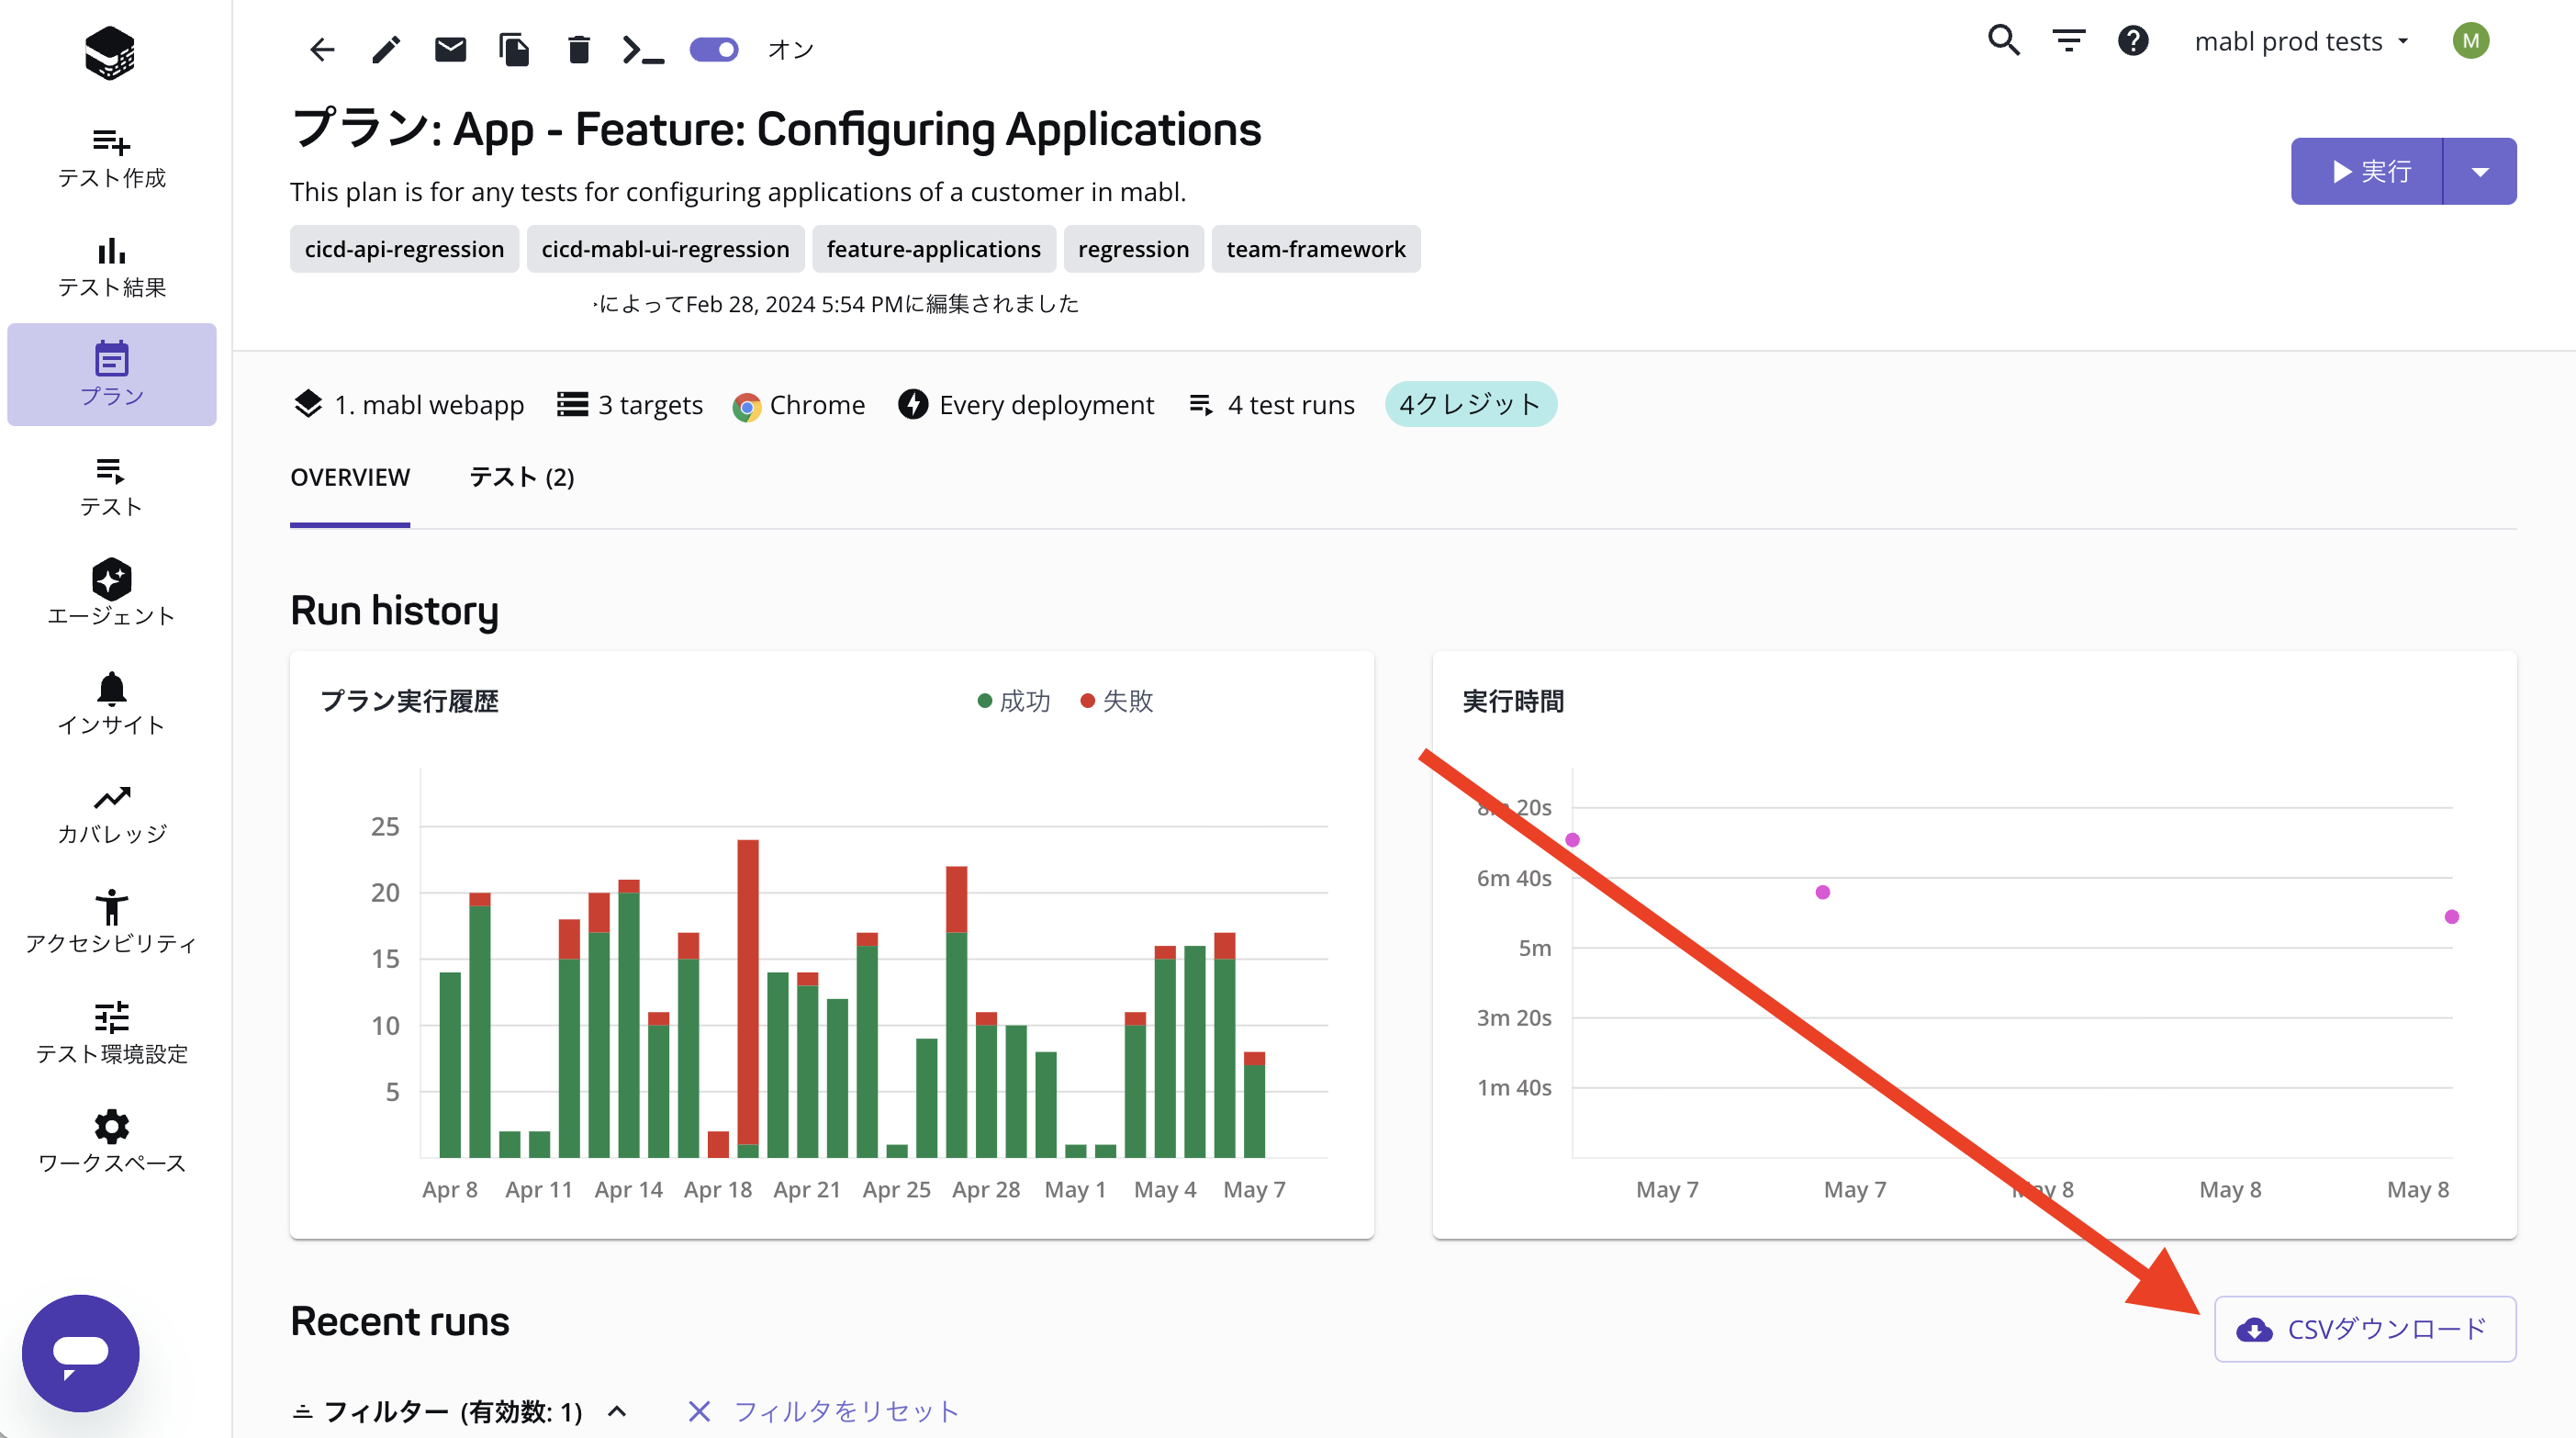Select プラン in the sidebar
Viewport: 2576px width, 1438px height.
[x=111, y=375]
